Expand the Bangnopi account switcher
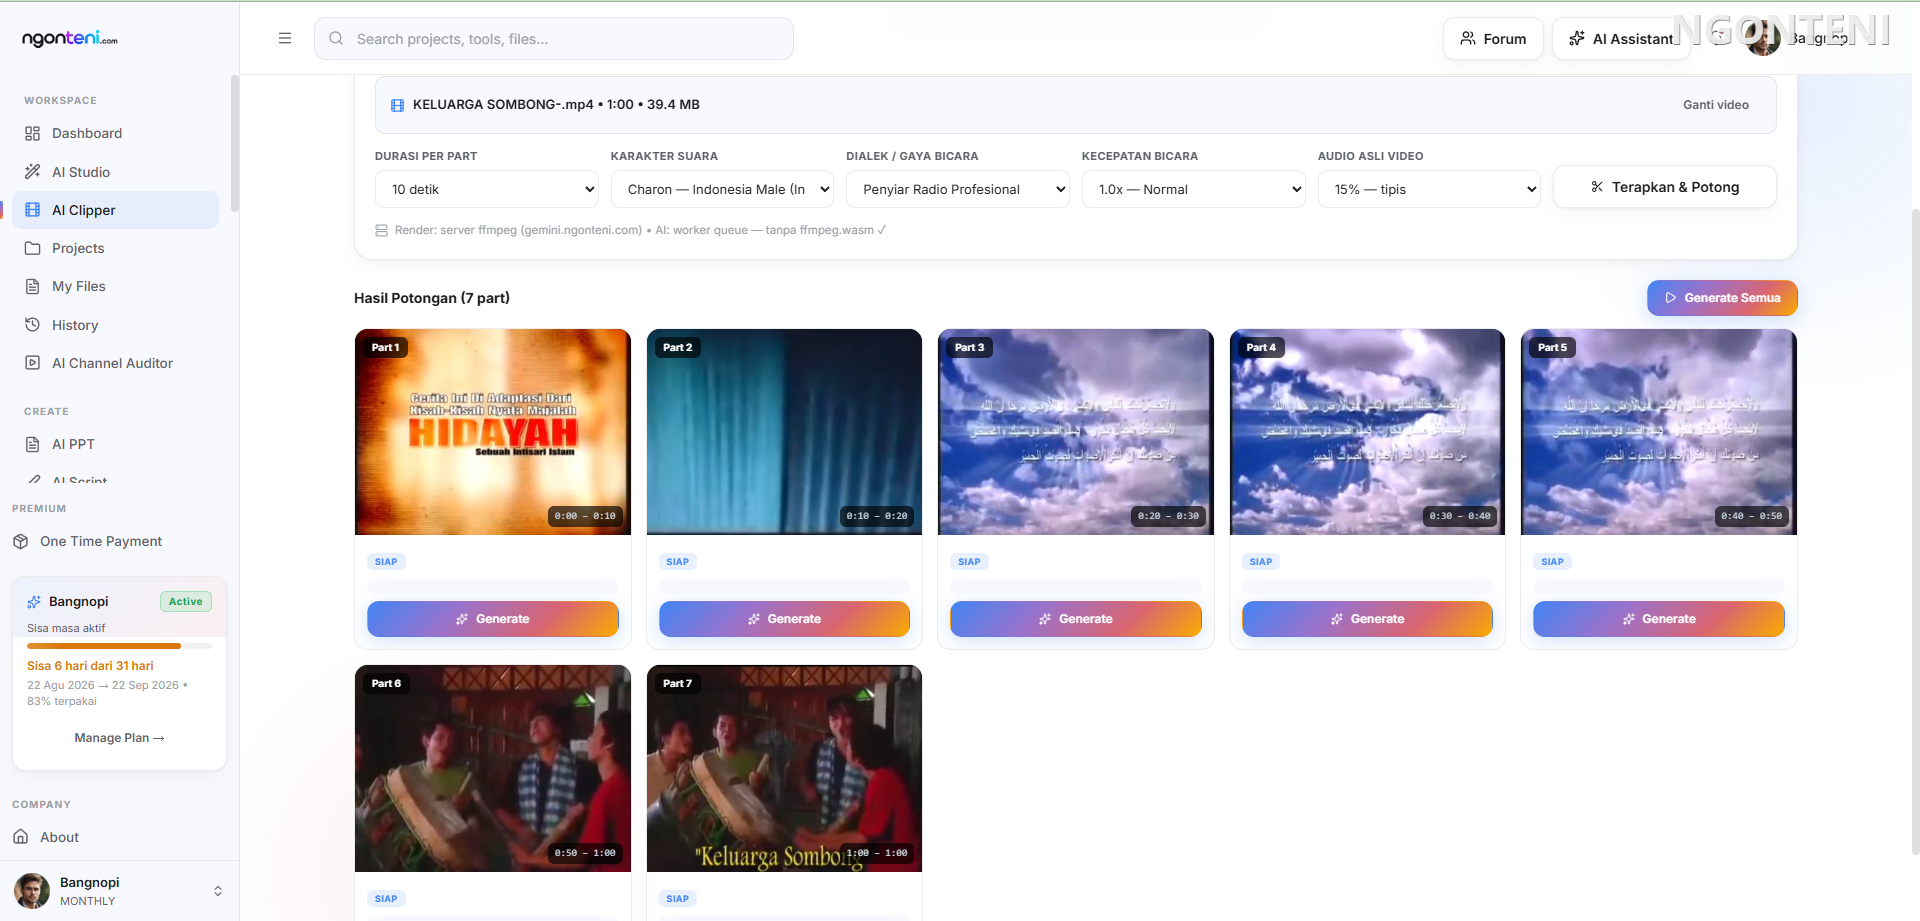Screen dimensions: 1920x921 pyautogui.click(x=218, y=891)
